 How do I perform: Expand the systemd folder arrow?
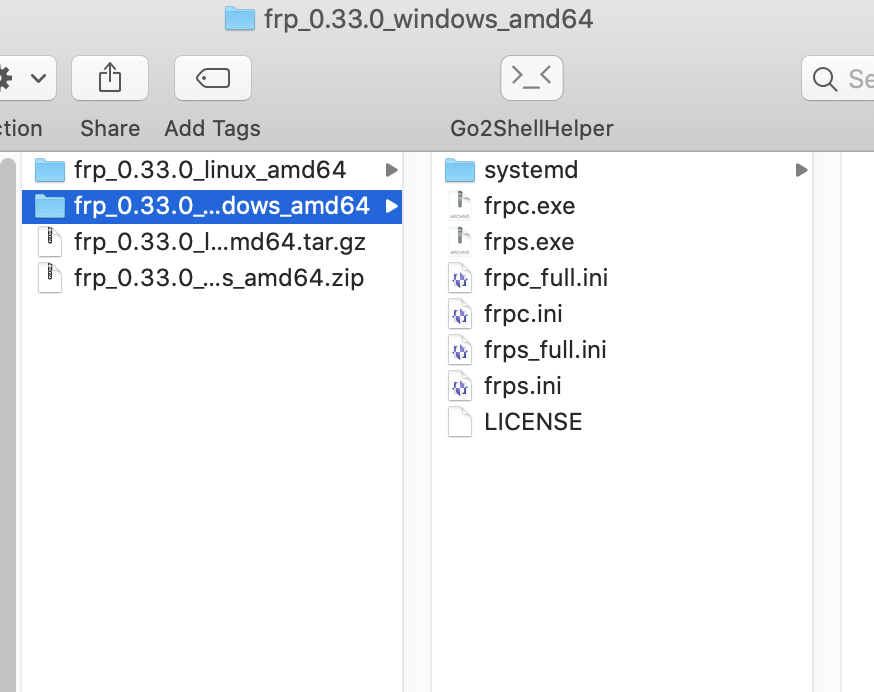pyautogui.click(x=801, y=170)
